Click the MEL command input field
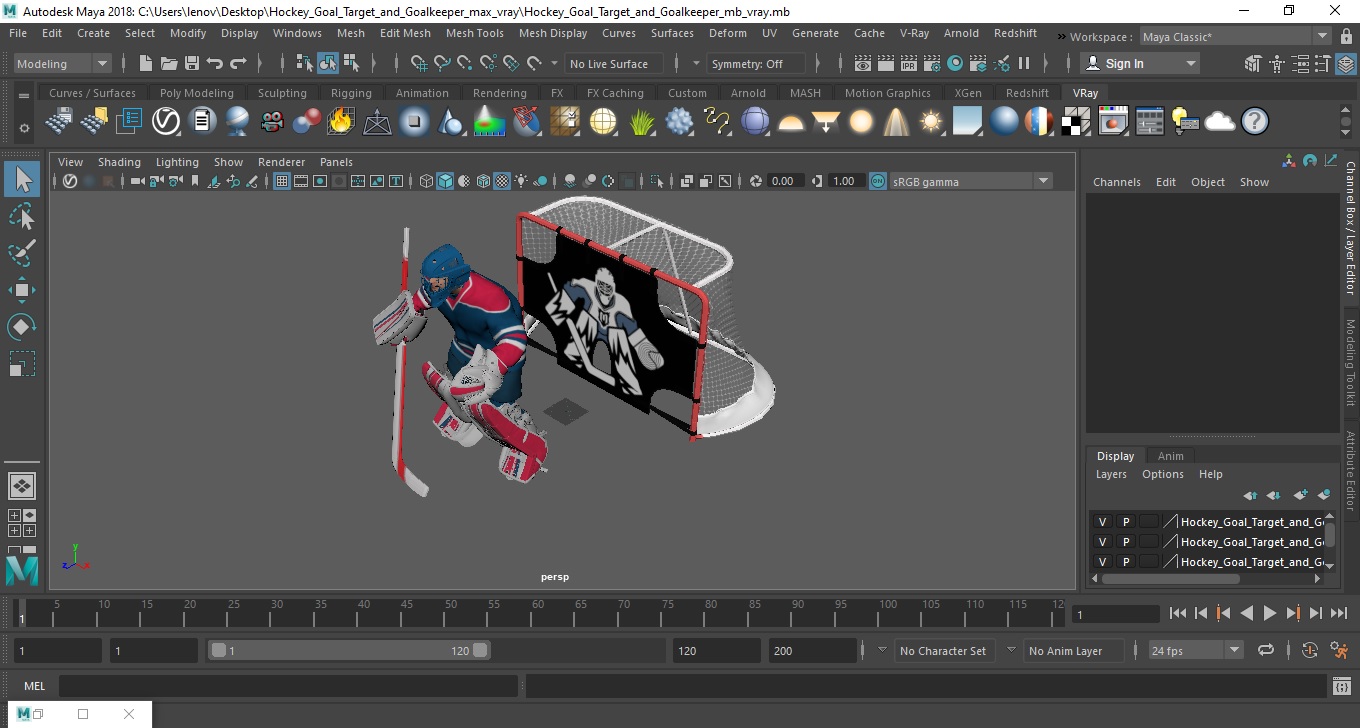The height and width of the screenshot is (728, 1360). 288,686
